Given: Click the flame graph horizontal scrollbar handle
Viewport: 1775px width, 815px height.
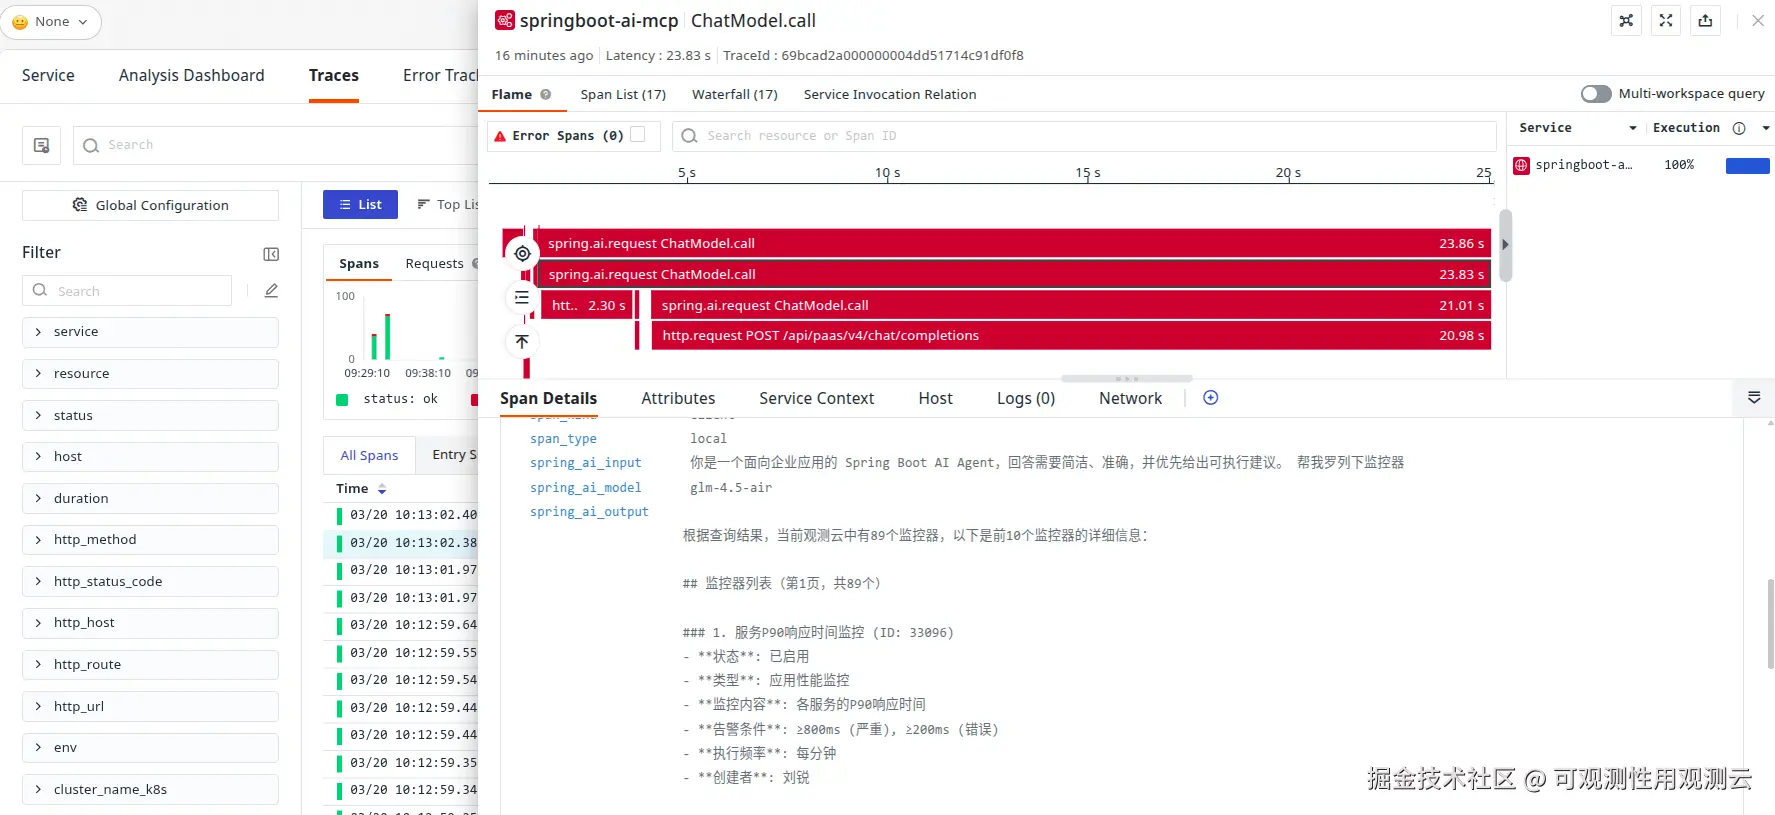Looking at the screenshot, I should 1127,379.
